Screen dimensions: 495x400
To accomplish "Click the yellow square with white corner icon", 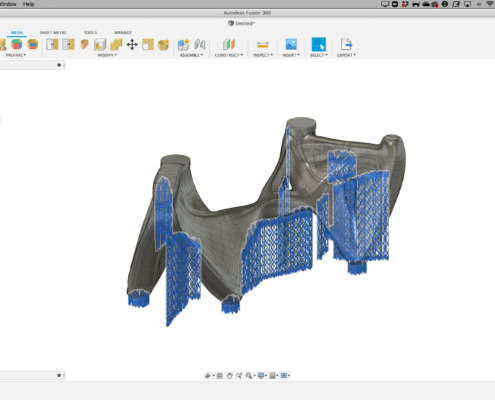I will 148,44.
